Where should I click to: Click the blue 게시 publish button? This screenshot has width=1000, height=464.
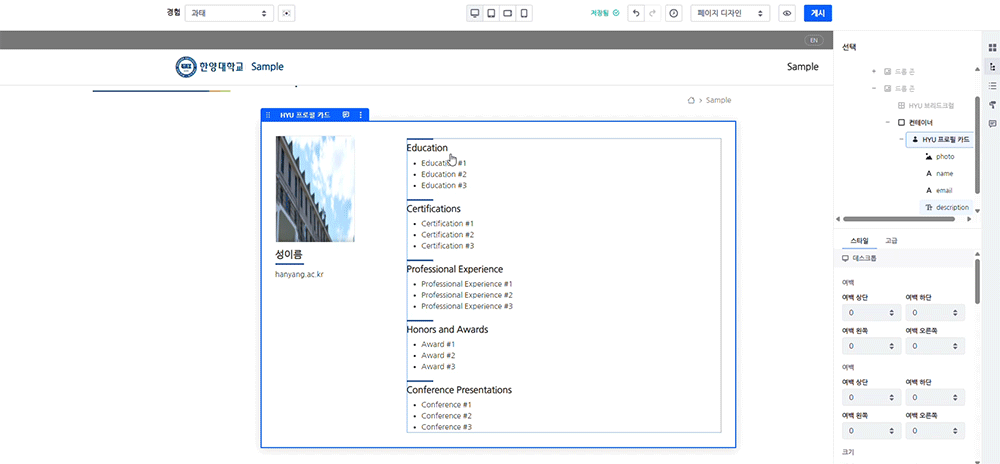pos(817,13)
